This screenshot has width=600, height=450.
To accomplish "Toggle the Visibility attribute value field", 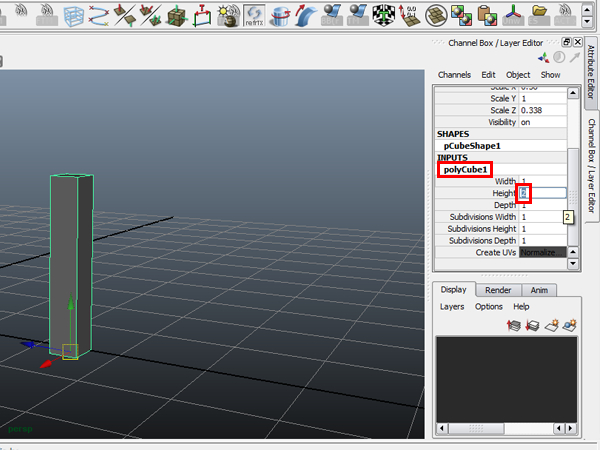I will click(540, 122).
